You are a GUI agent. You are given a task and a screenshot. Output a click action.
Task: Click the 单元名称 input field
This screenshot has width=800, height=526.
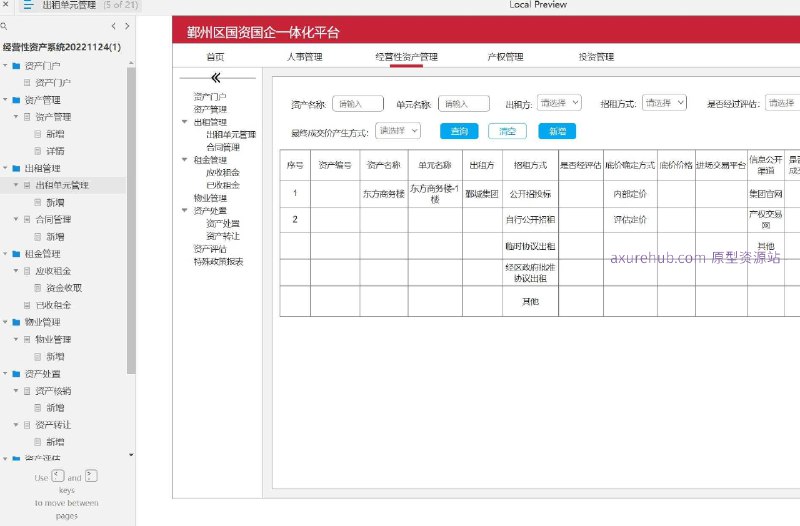464,104
